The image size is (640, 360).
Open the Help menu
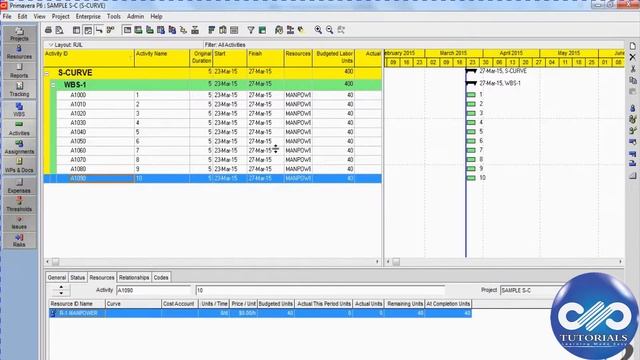pos(156,16)
